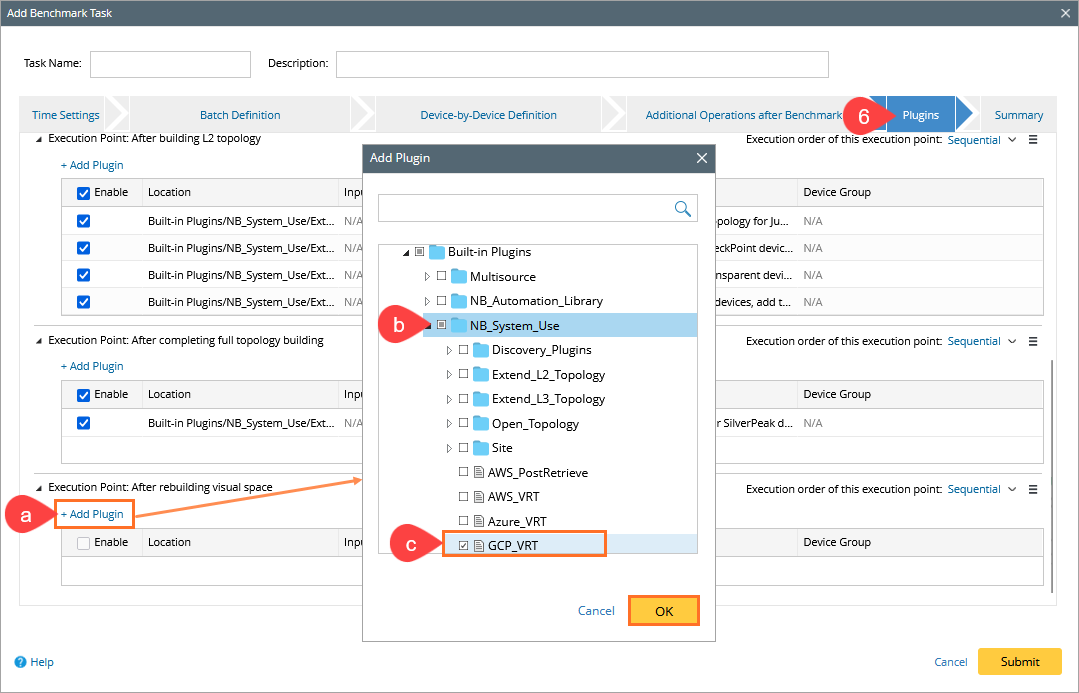Click Add Plugin under rebuilding visual space
The width and height of the screenshot is (1079, 693).
pyautogui.click(x=92, y=514)
